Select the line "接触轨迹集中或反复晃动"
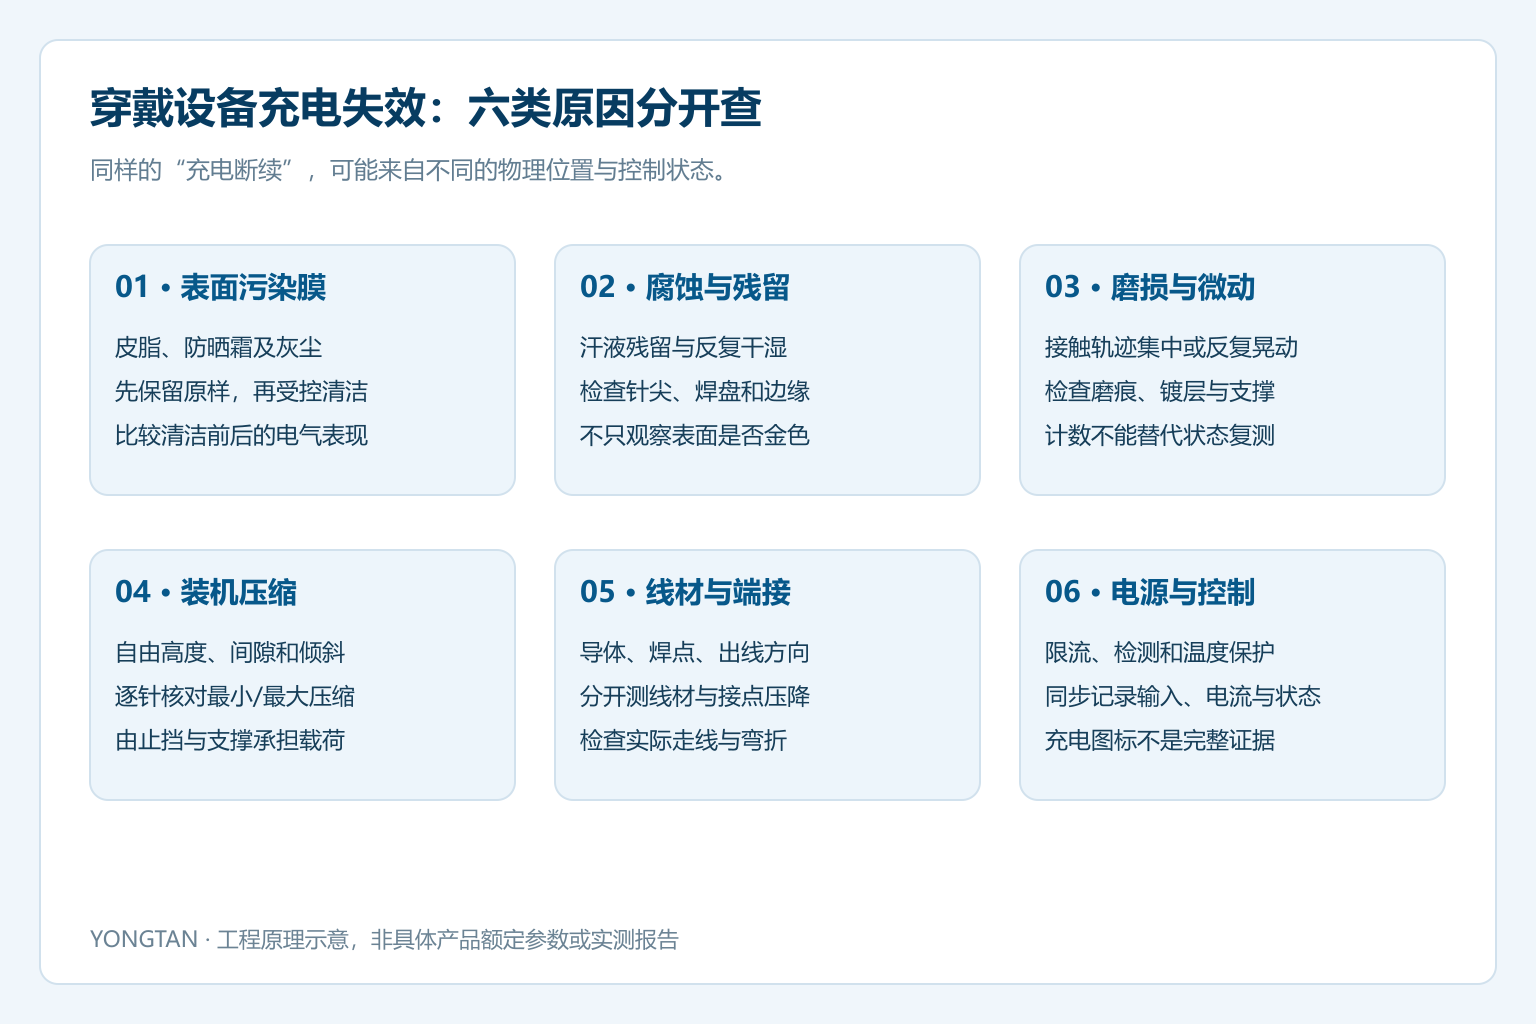This screenshot has width=1536, height=1024. click(x=1172, y=347)
